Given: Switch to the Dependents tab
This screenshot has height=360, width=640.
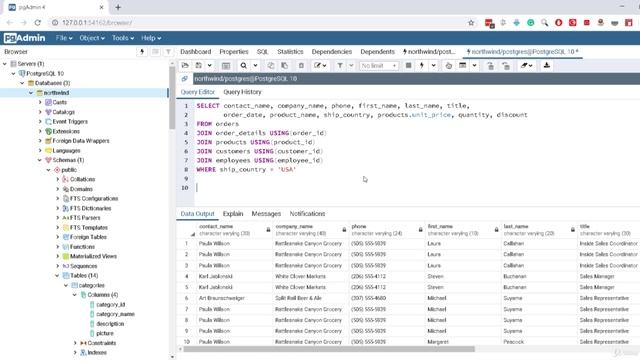Looking at the screenshot, I should [378, 52].
